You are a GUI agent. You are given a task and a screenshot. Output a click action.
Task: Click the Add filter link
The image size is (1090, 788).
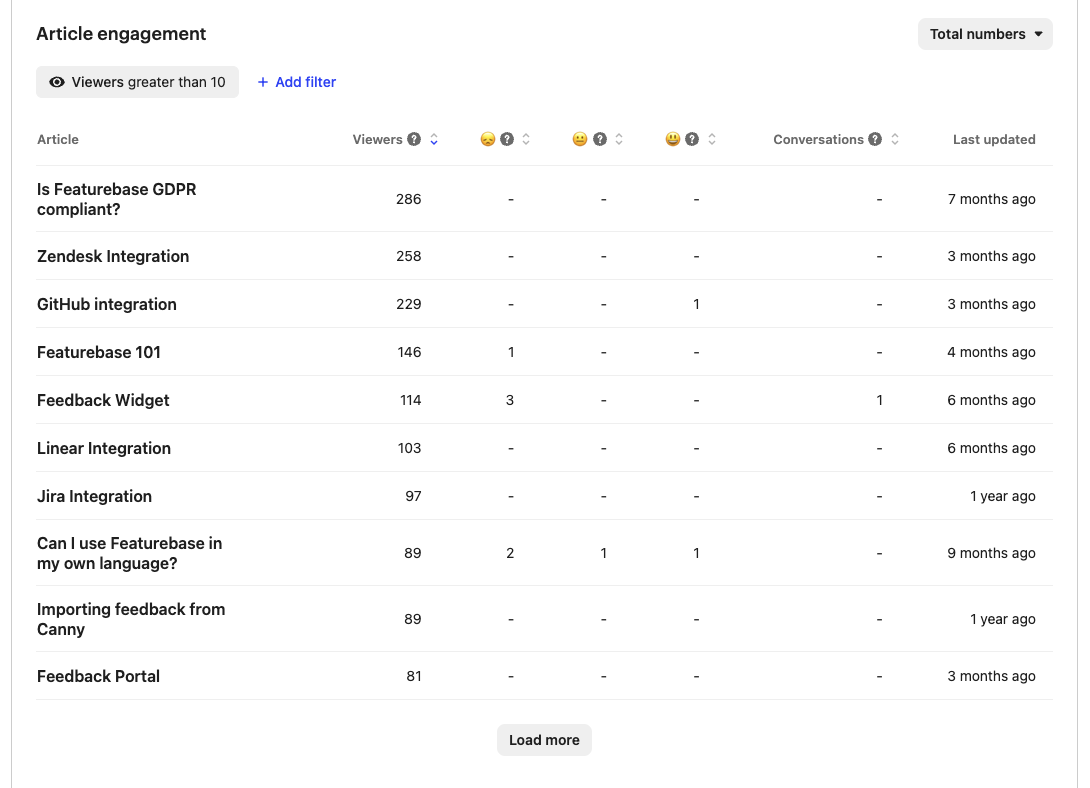pos(297,82)
